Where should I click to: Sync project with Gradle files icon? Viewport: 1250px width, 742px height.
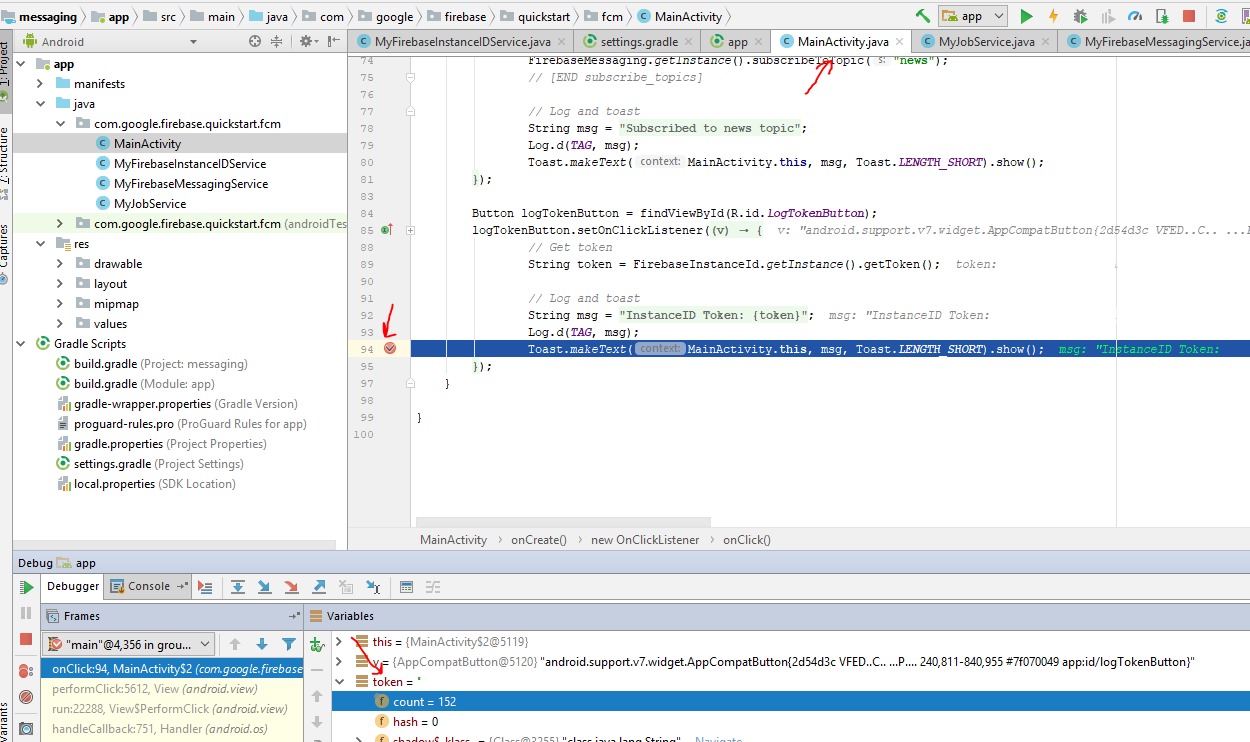click(1222, 16)
